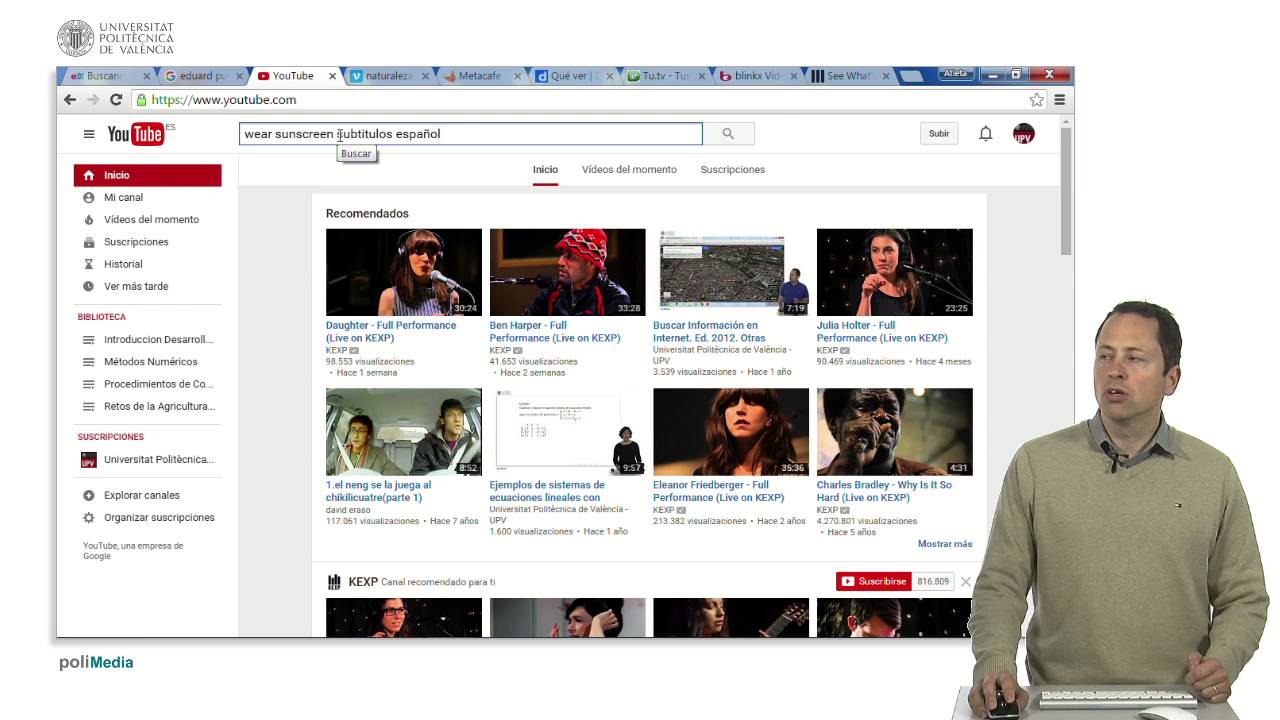
Task: Open the Chrome menu icon
Action: click(1060, 100)
